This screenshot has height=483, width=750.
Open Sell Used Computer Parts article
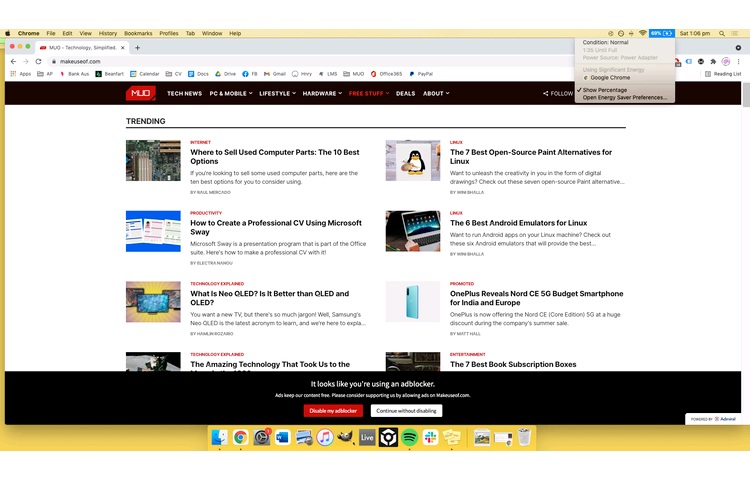pyautogui.click(x=275, y=157)
